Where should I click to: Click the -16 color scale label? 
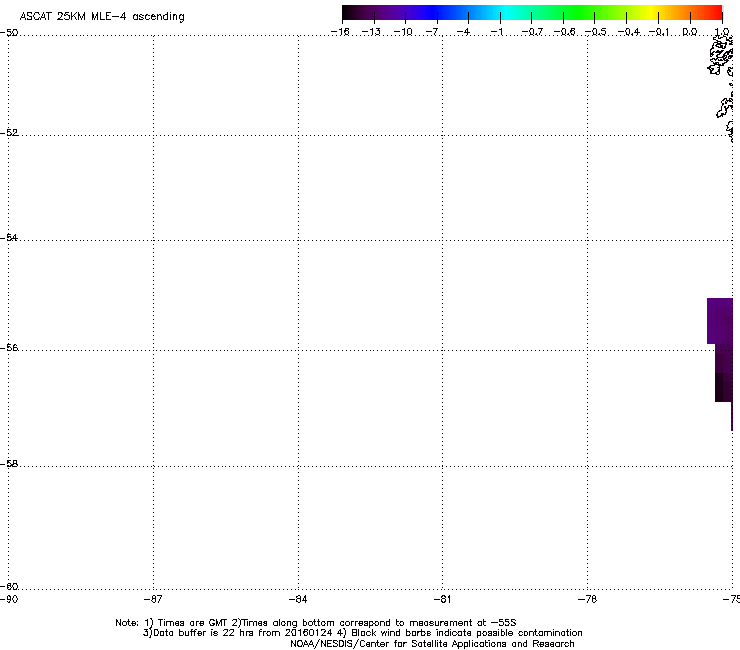340,32
